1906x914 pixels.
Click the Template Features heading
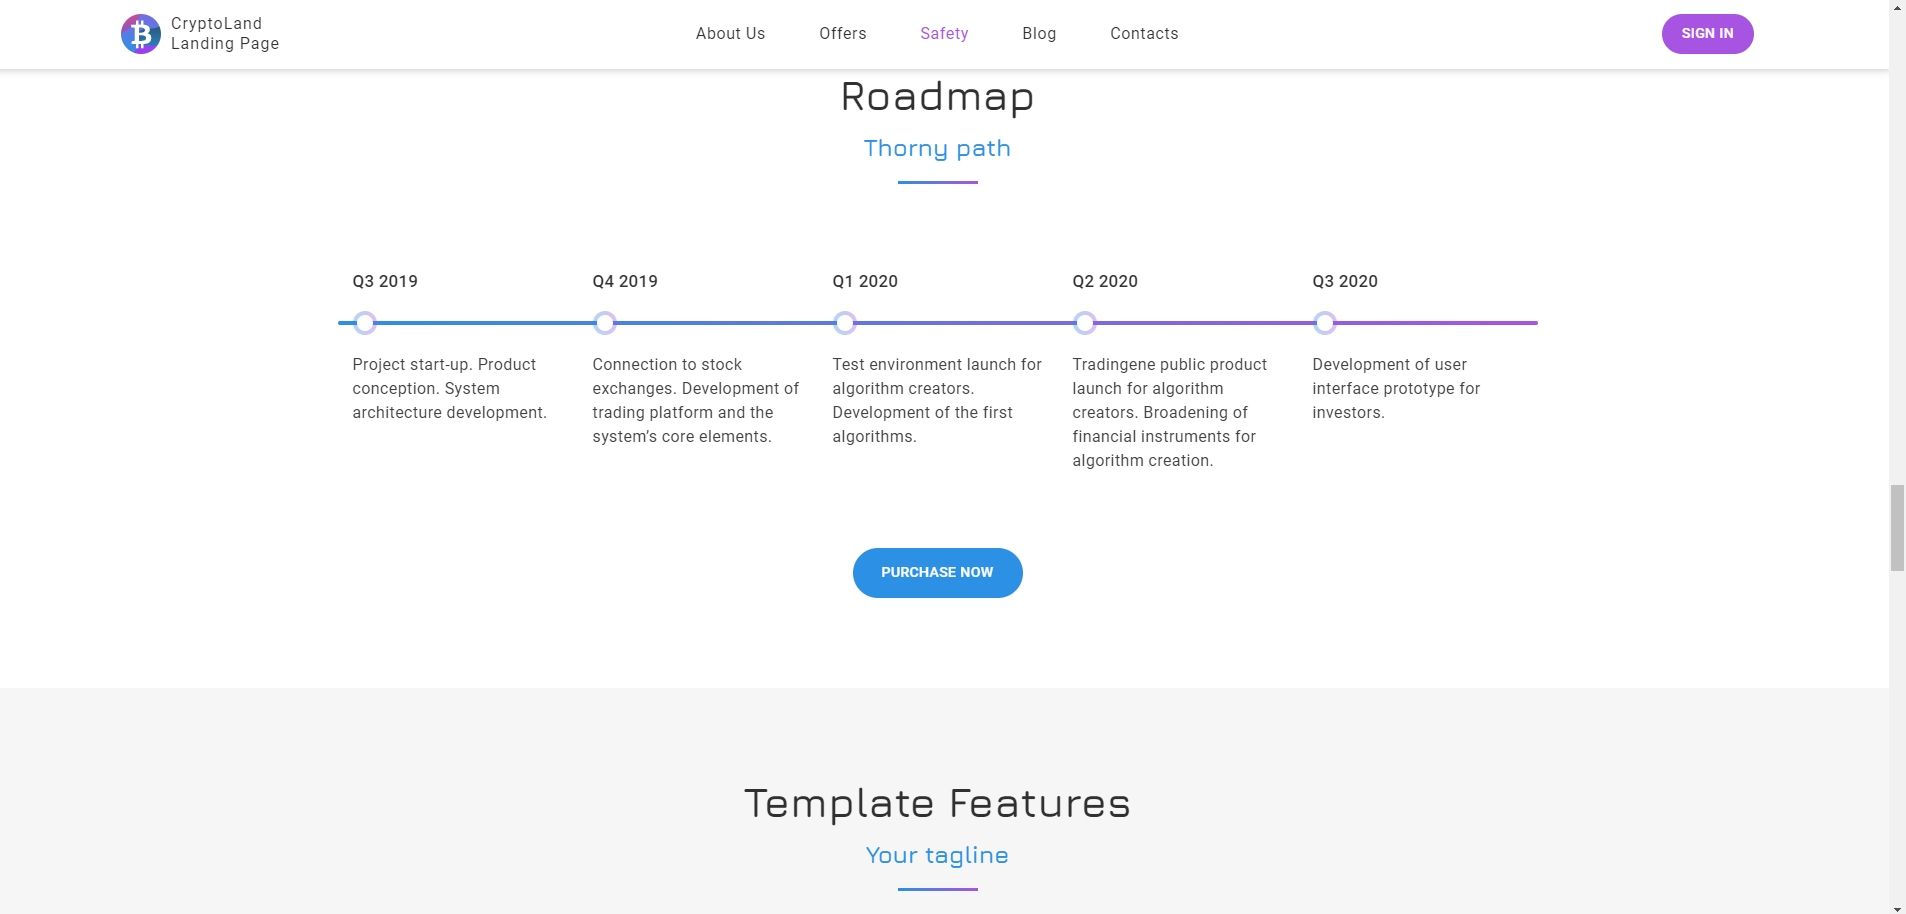pos(937,804)
